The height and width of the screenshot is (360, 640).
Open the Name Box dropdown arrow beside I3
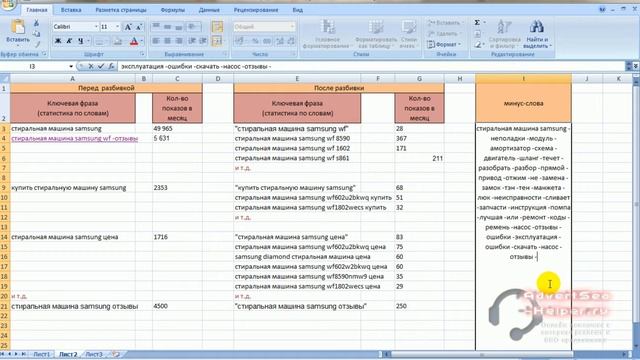71,66
